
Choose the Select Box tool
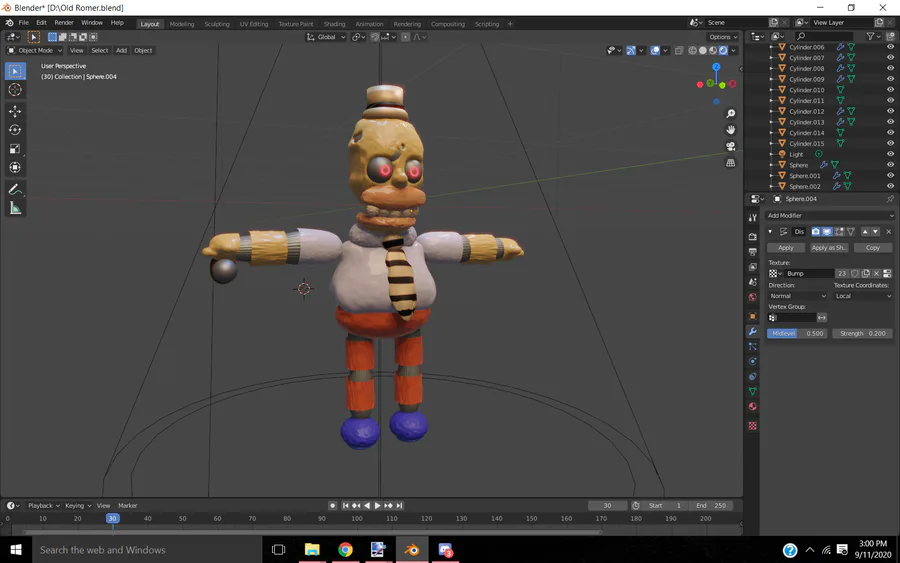[15, 71]
